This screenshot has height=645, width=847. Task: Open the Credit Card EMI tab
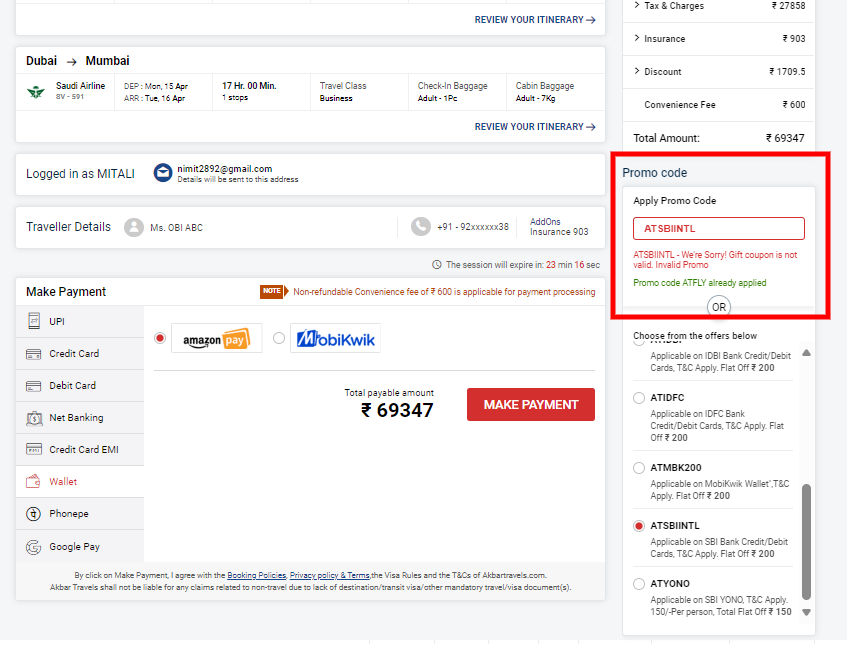click(x=80, y=449)
